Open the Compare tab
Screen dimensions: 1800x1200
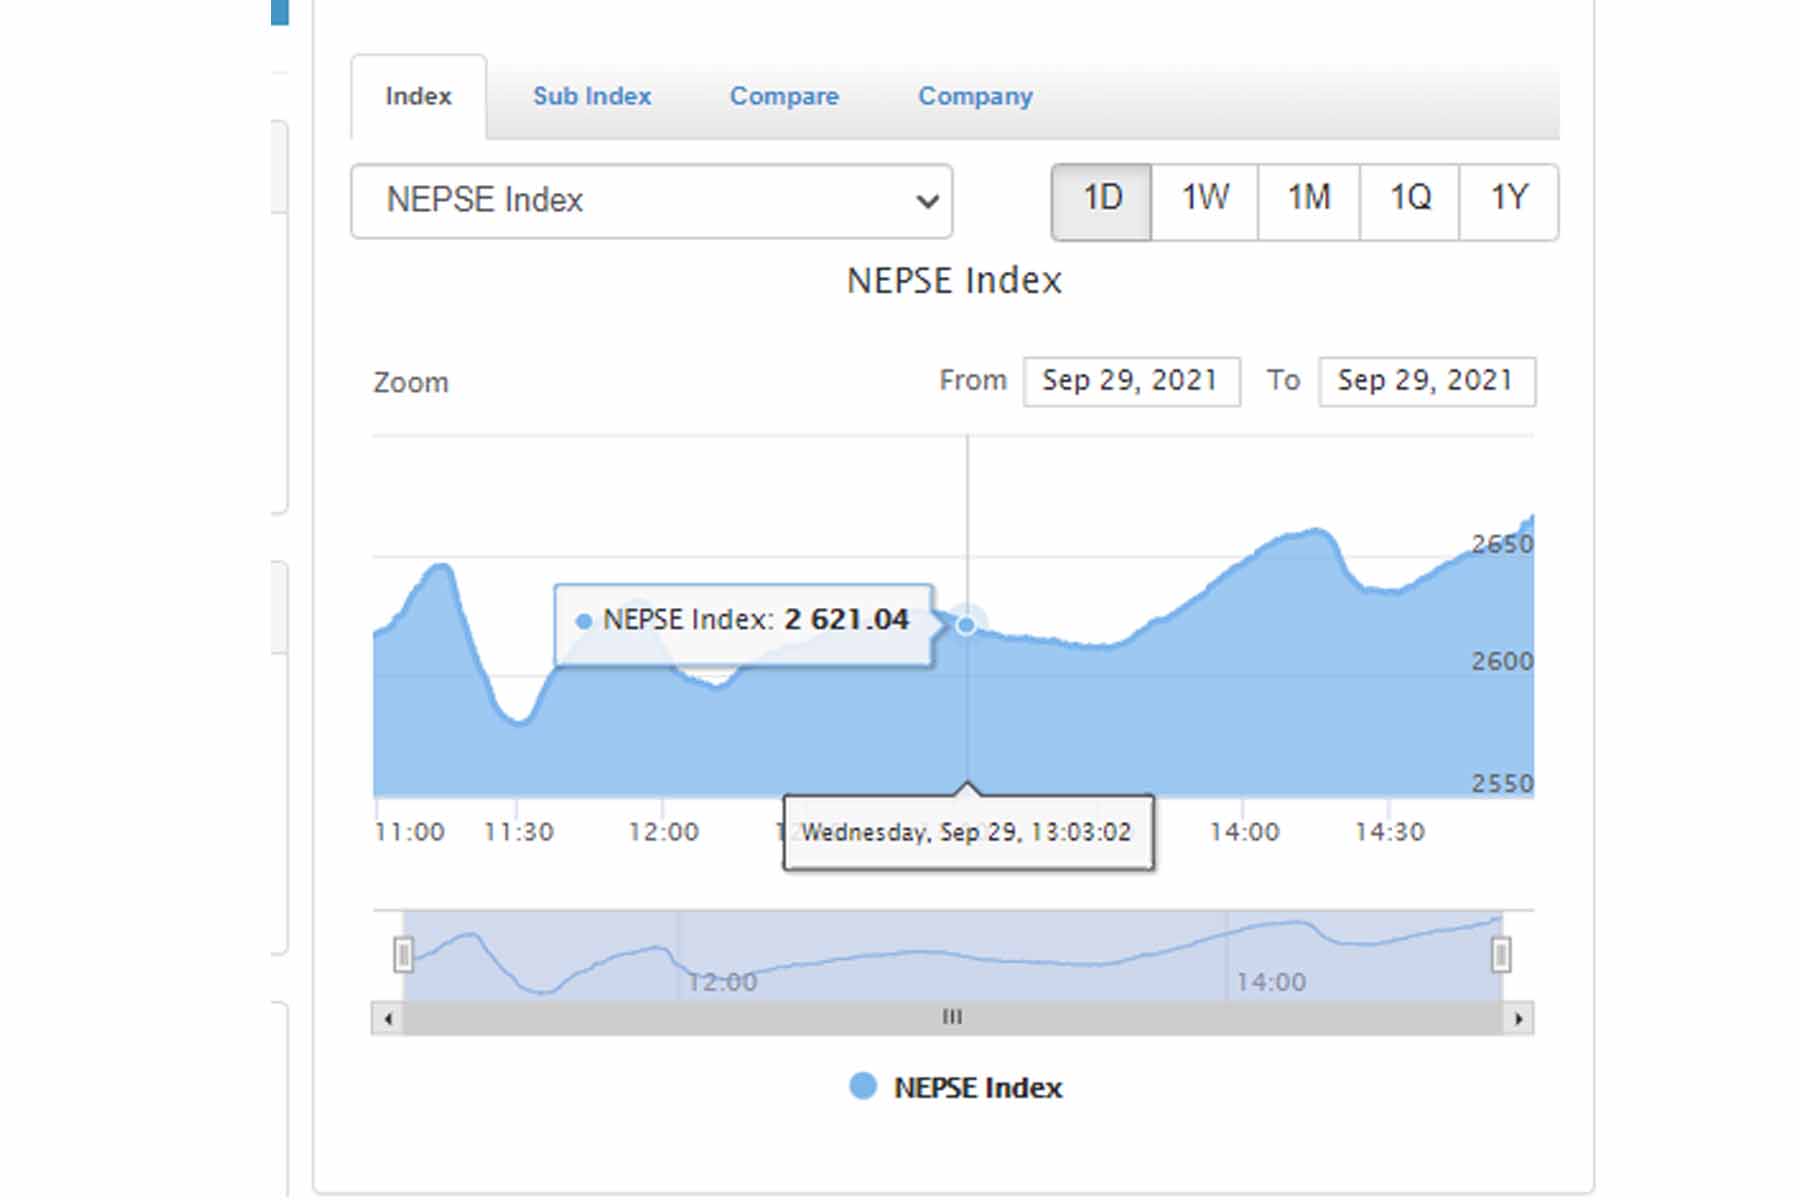pyautogui.click(x=784, y=97)
